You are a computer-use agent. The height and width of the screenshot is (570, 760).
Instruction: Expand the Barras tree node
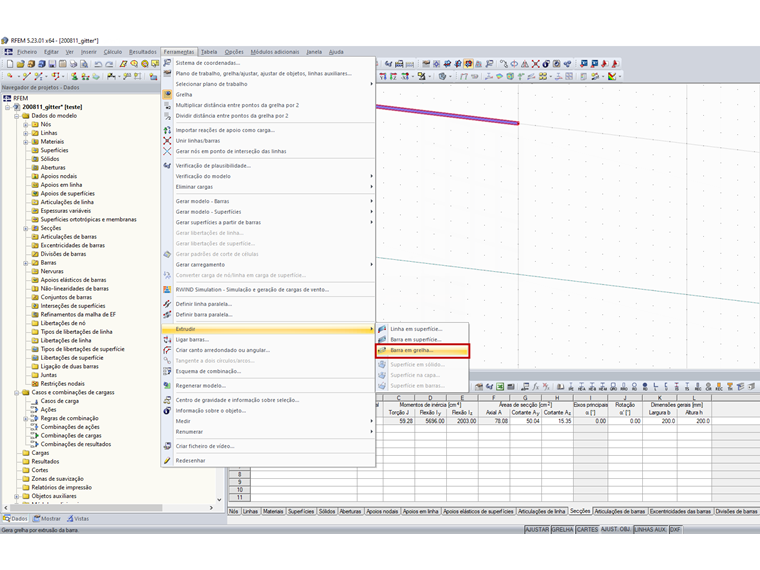click(x=26, y=263)
